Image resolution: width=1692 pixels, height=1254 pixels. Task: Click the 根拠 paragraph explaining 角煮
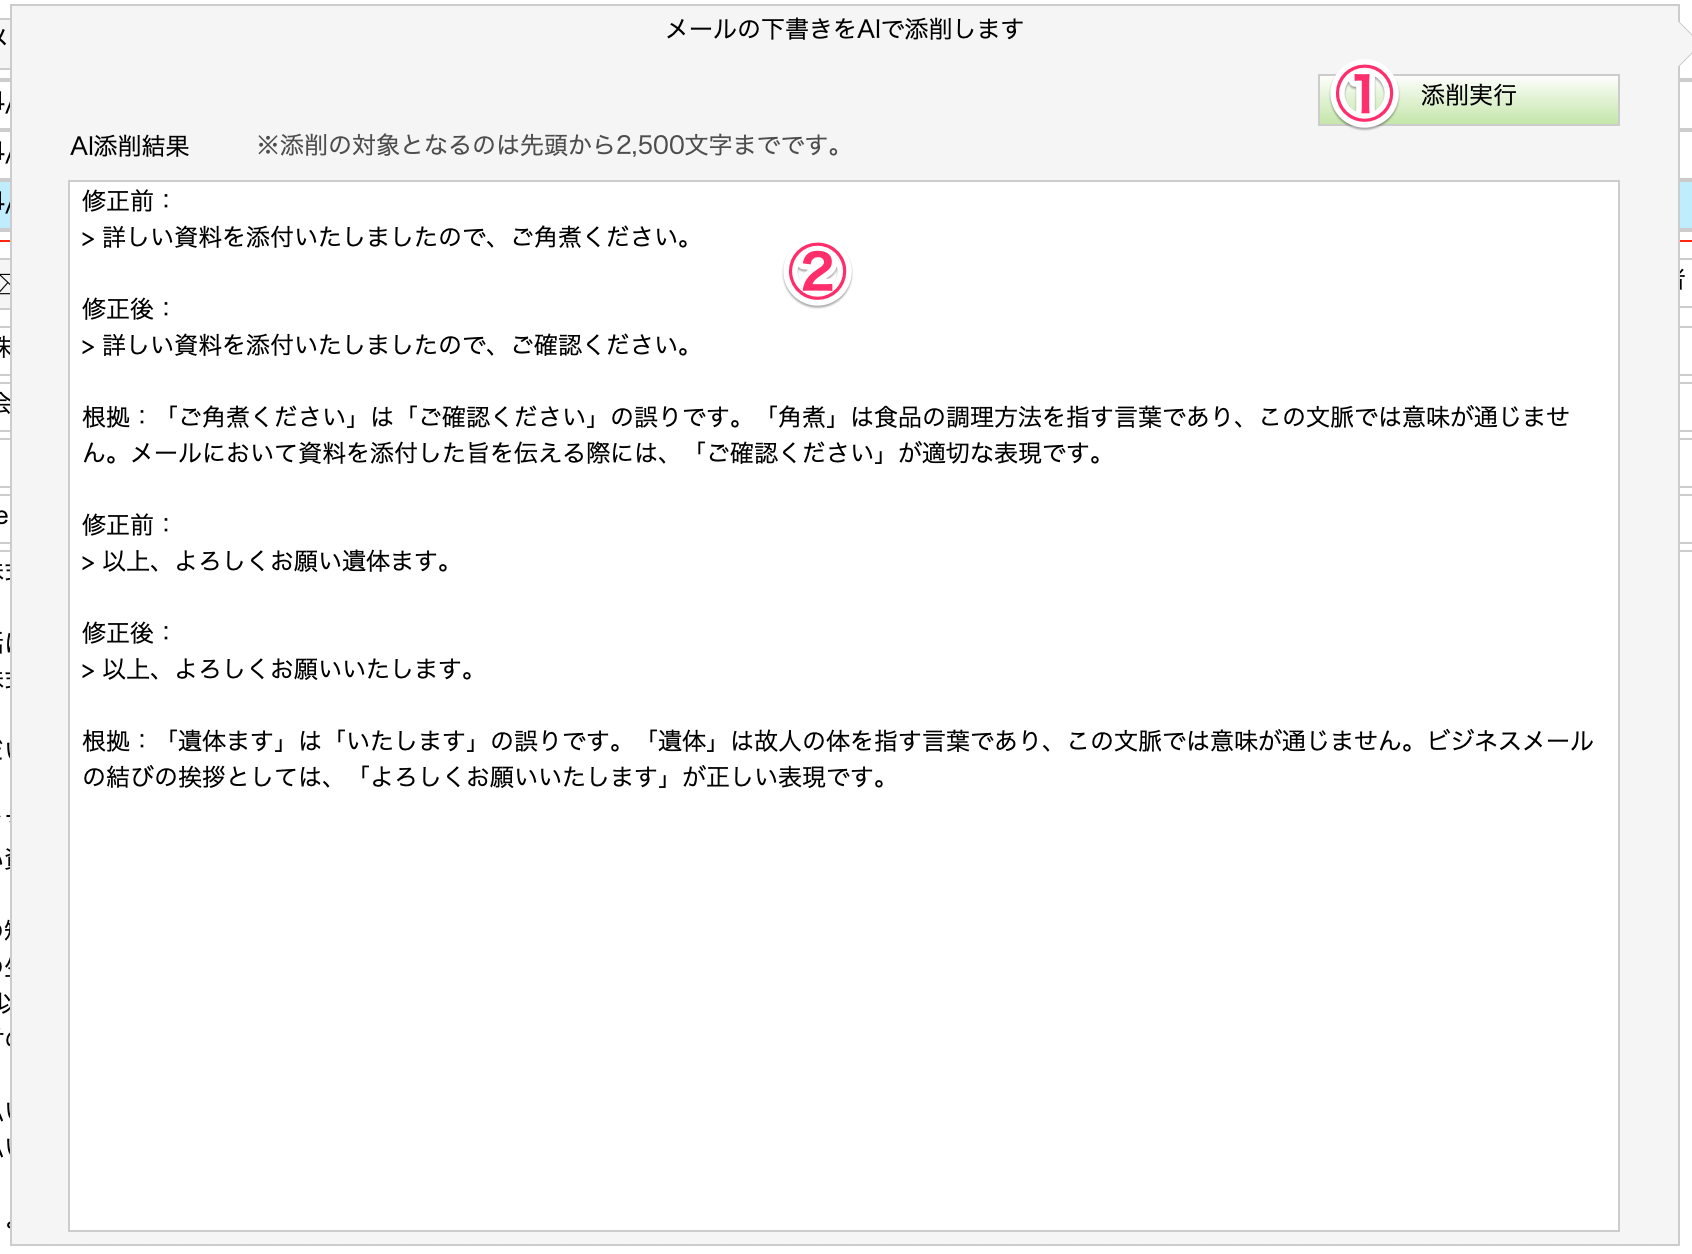pyautogui.click(x=826, y=435)
